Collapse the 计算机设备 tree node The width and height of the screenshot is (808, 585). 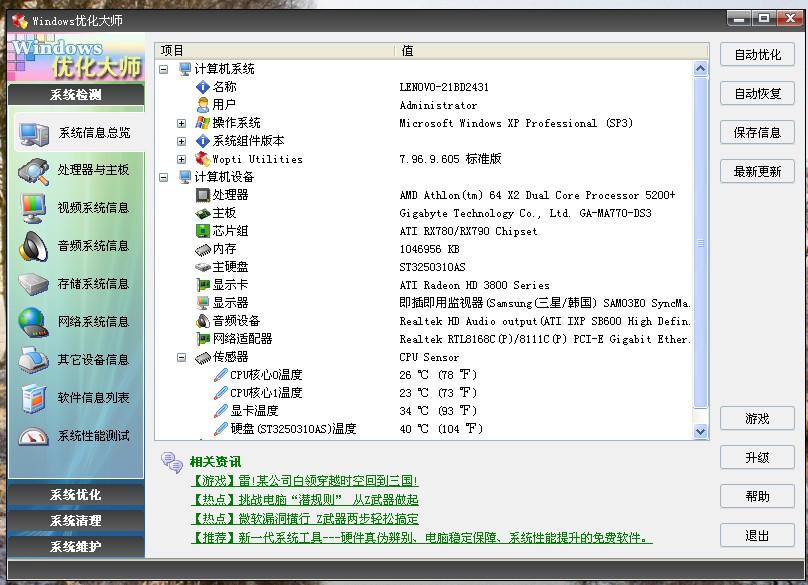click(x=164, y=177)
